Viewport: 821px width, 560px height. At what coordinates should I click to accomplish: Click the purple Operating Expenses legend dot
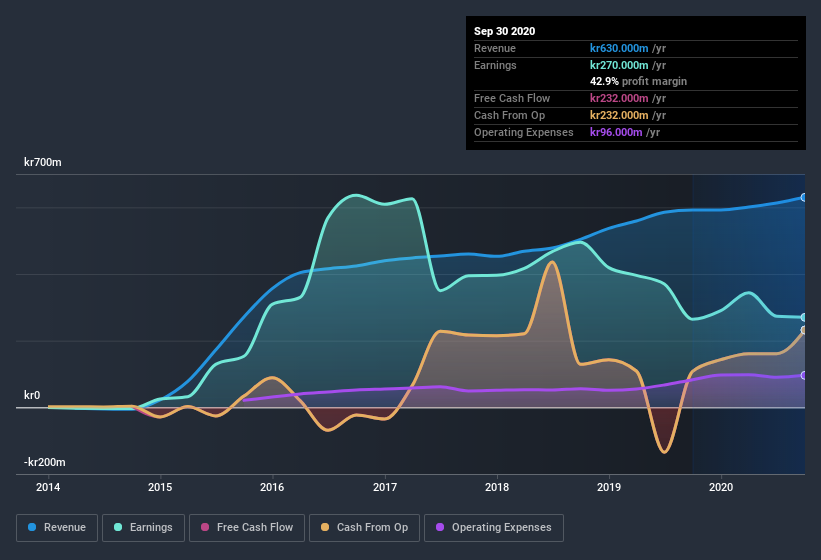440,527
